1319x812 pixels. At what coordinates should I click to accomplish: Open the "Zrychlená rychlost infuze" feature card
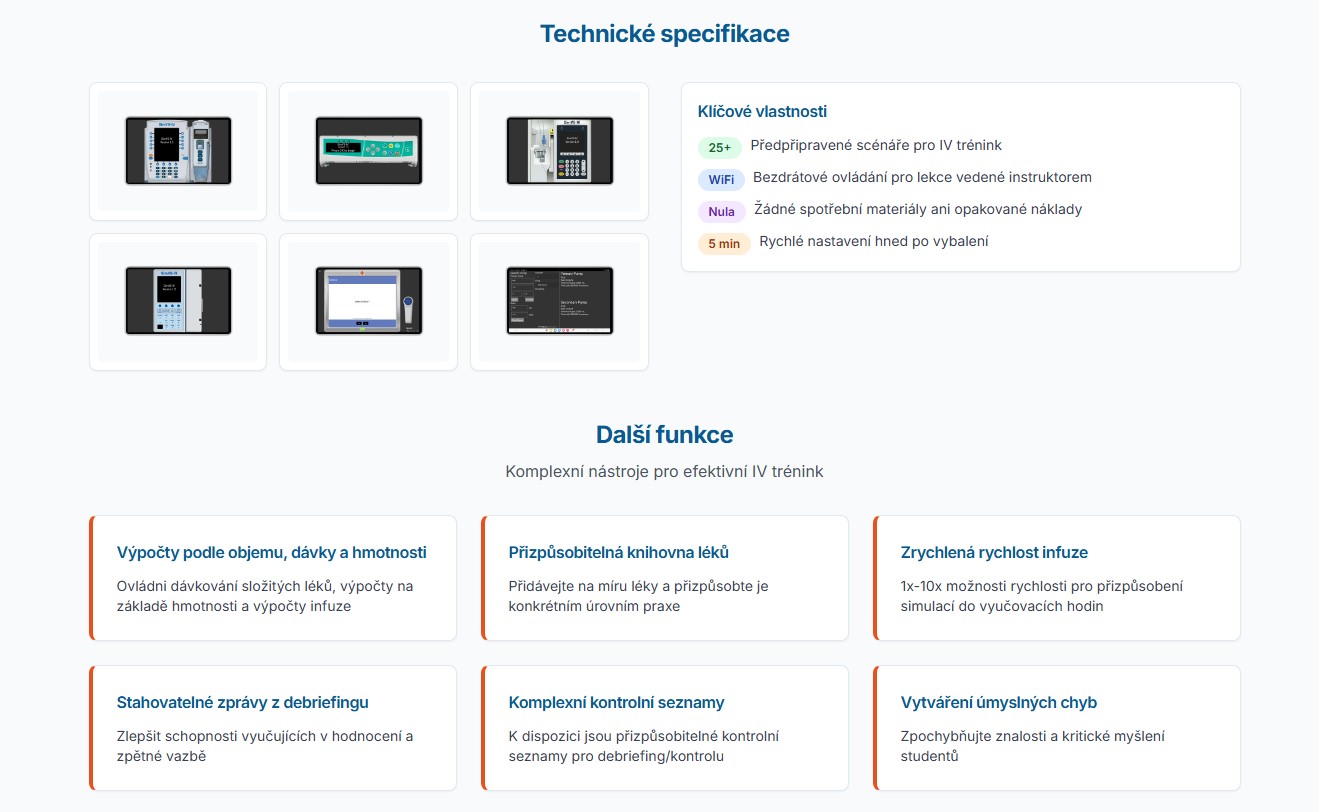coord(1056,577)
